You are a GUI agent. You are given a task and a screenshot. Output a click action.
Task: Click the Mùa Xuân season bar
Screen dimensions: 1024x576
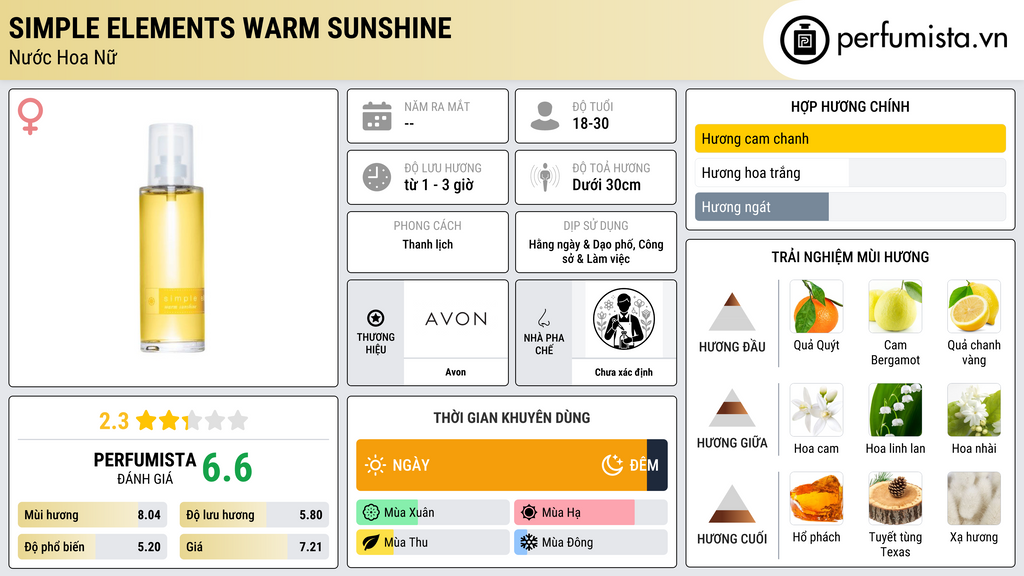[433, 513]
